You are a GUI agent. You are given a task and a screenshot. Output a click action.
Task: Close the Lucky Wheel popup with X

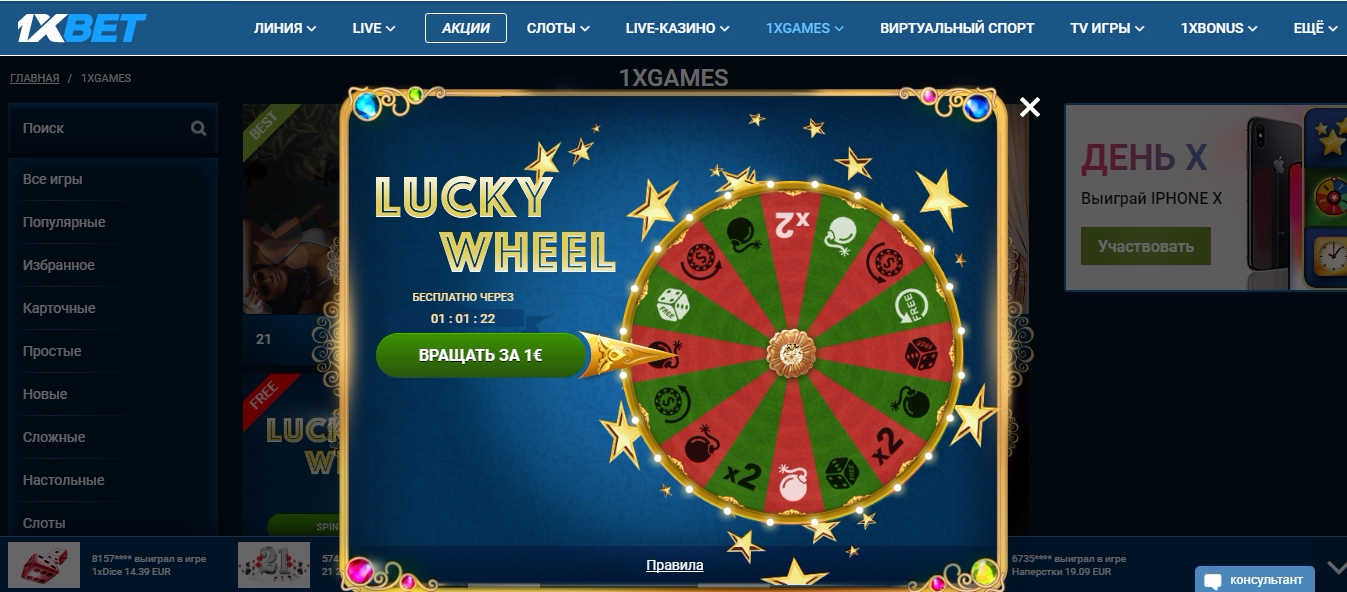[x=1030, y=107]
